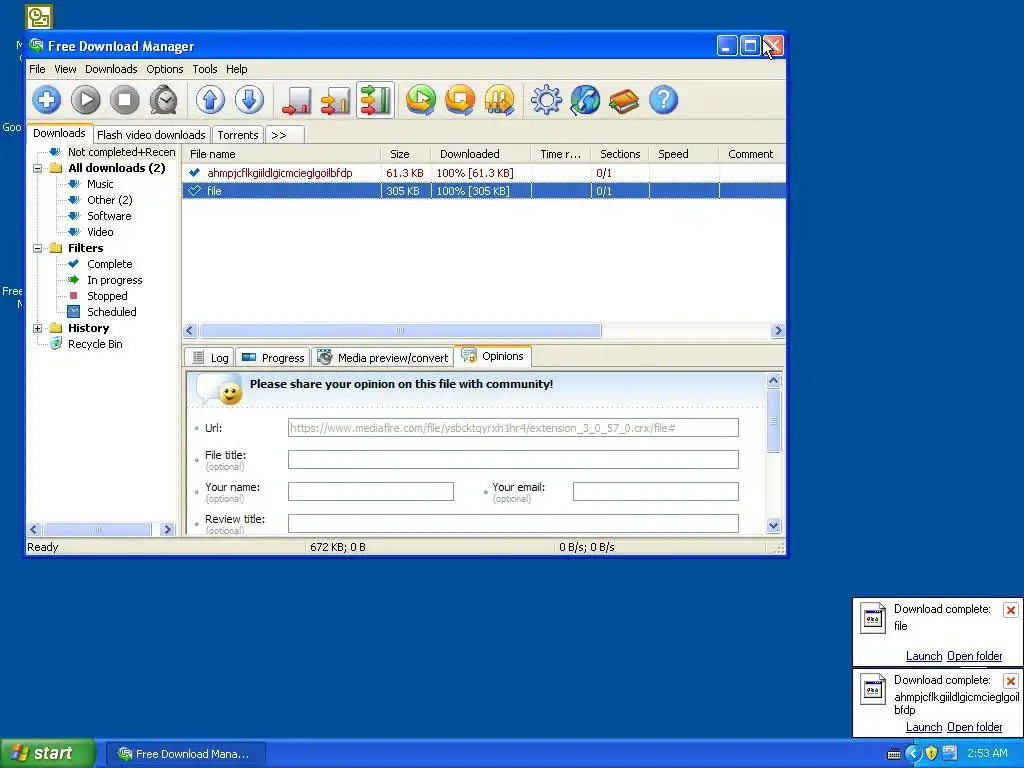The width and height of the screenshot is (1024, 768).
Task: Open the File menu
Action: [37, 69]
